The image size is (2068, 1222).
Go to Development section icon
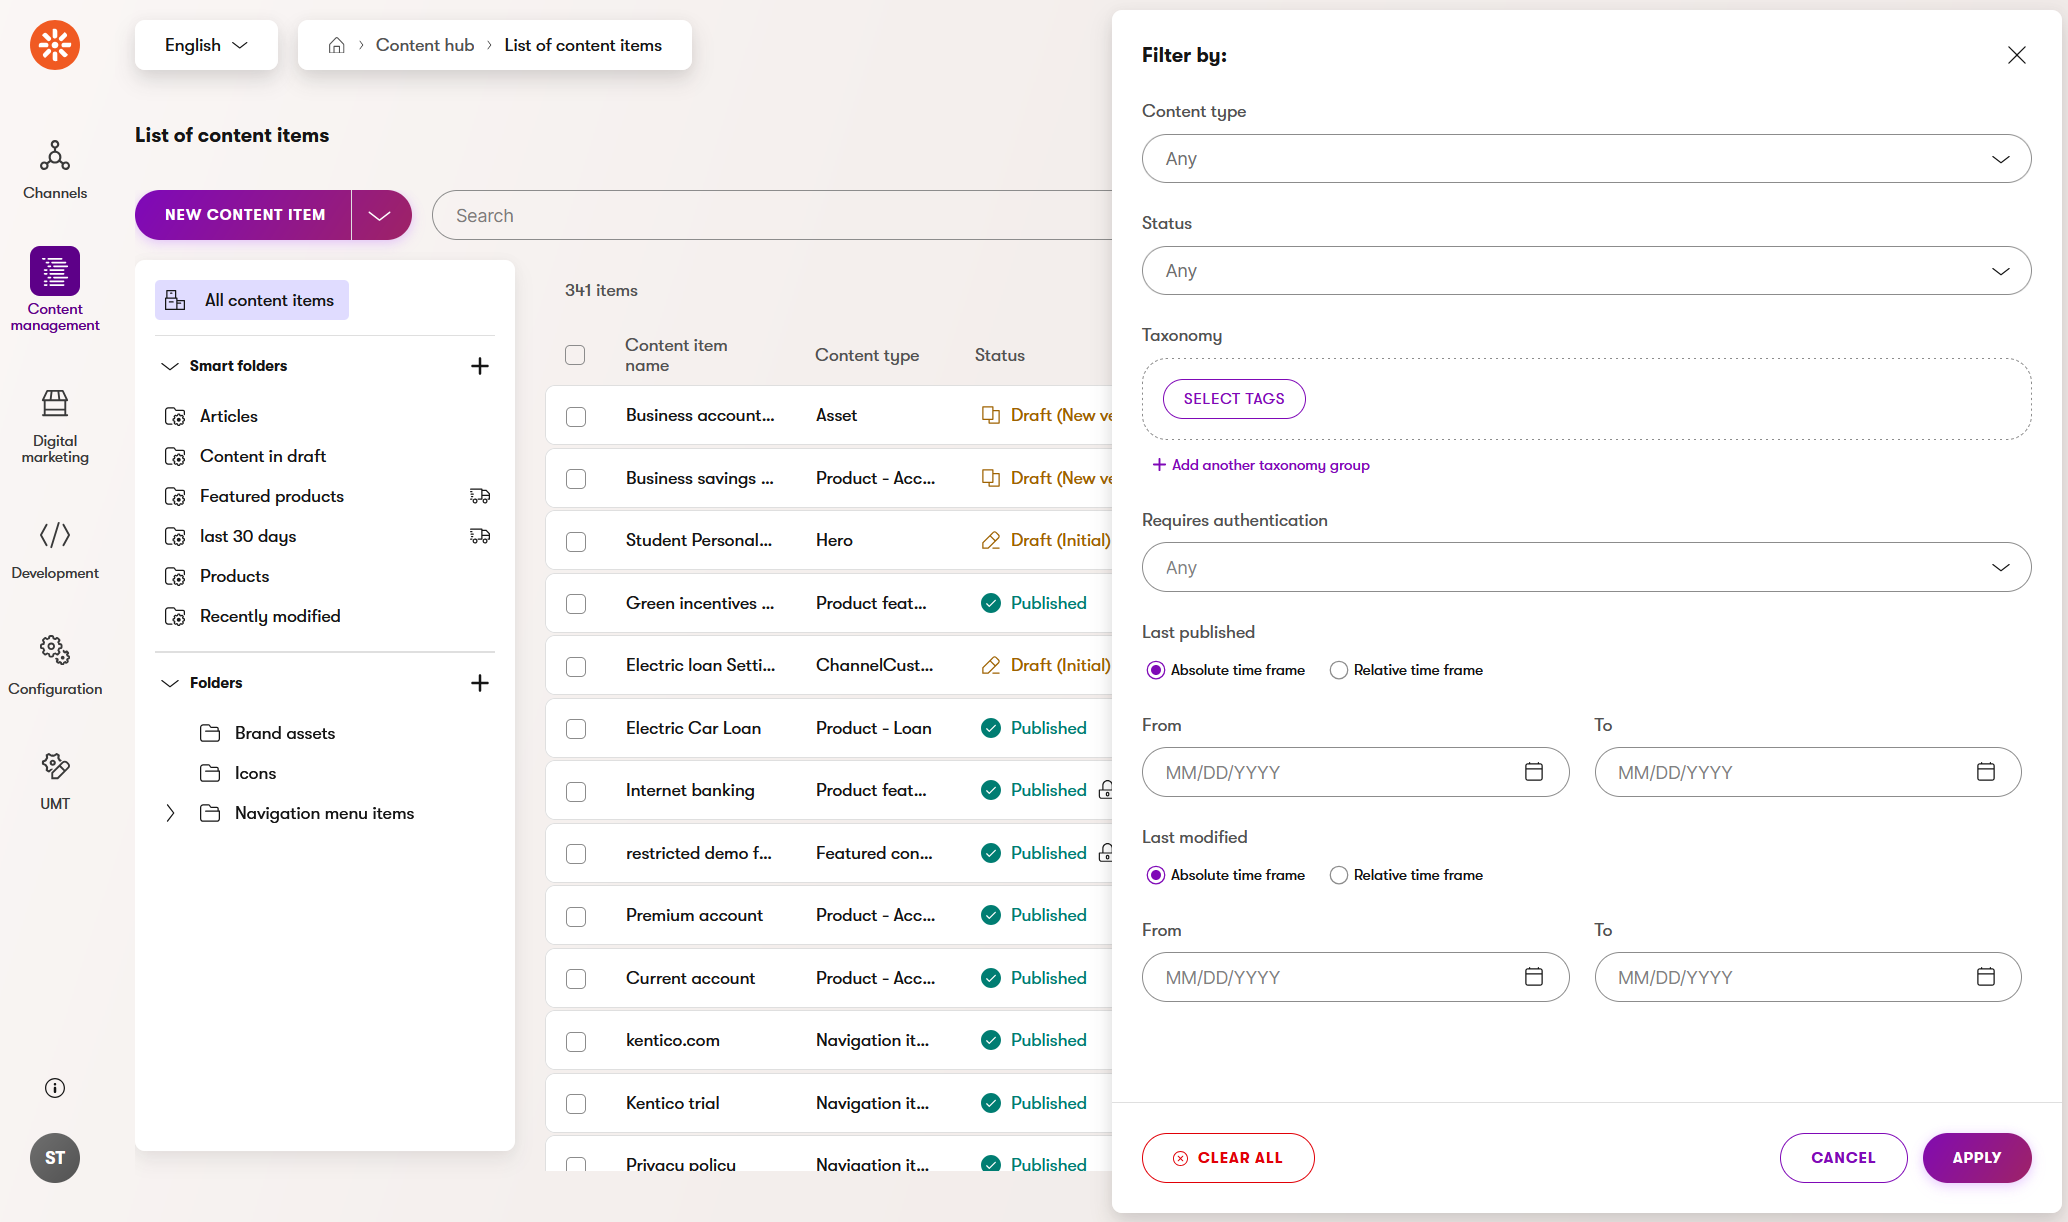(55, 535)
